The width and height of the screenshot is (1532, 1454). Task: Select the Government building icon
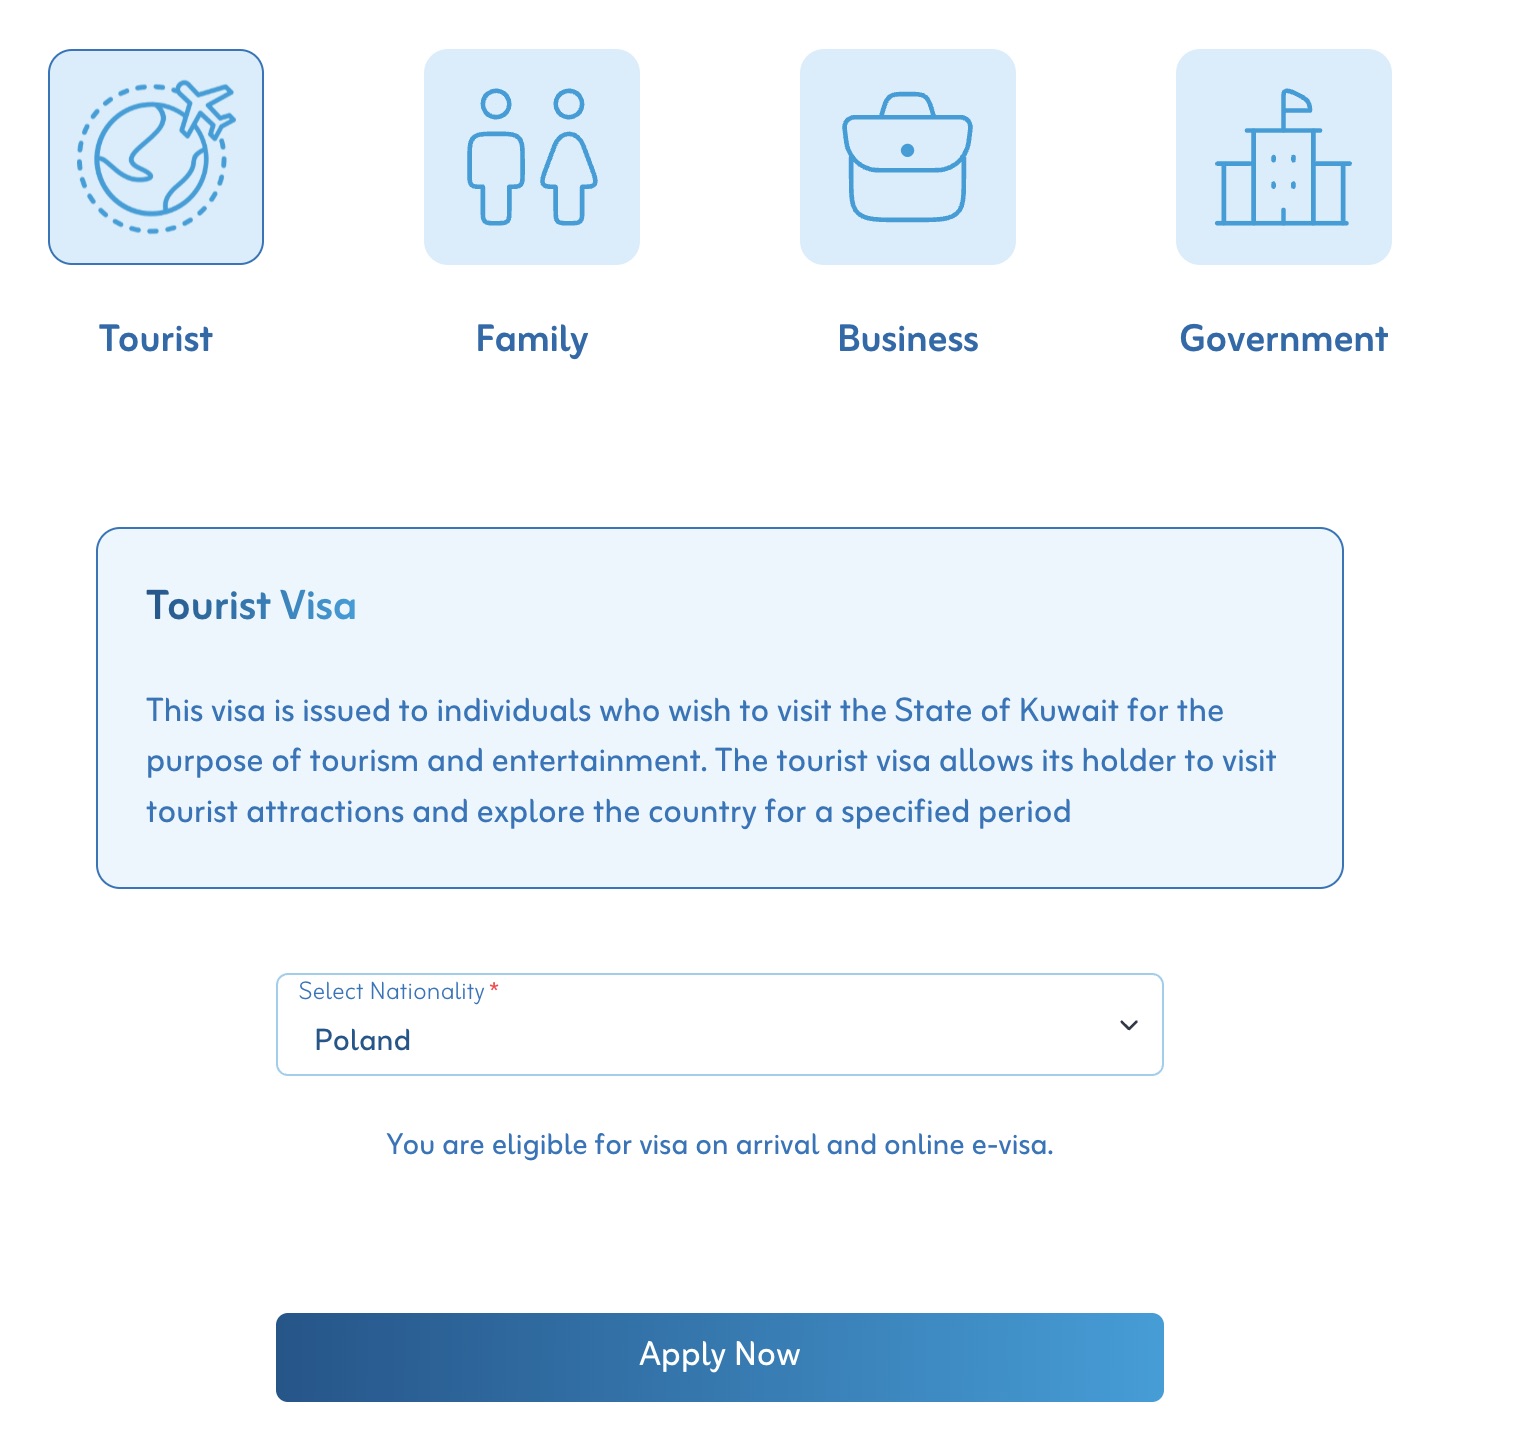coord(1283,157)
